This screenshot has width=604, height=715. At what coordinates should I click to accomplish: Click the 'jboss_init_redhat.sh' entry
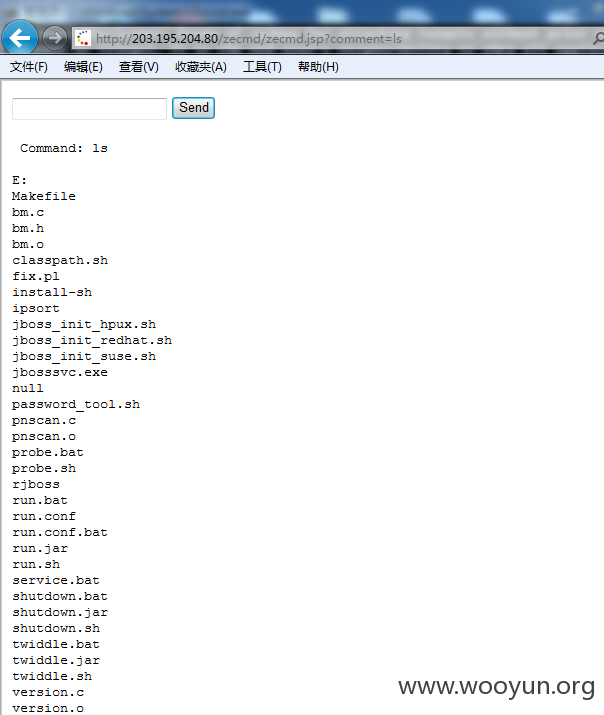pyautogui.click(x=92, y=340)
